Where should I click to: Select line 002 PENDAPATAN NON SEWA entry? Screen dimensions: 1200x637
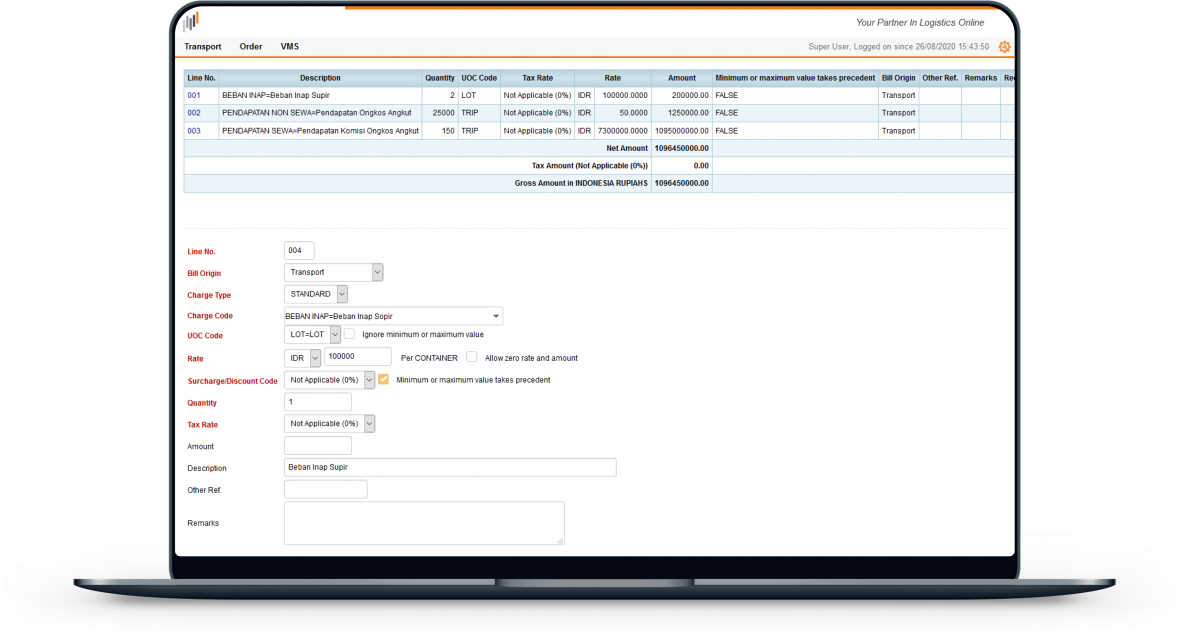coord(193,113)
